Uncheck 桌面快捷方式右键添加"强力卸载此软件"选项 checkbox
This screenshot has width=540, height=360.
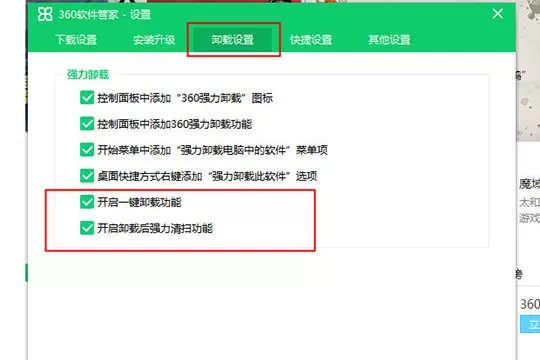click(87, 176)
